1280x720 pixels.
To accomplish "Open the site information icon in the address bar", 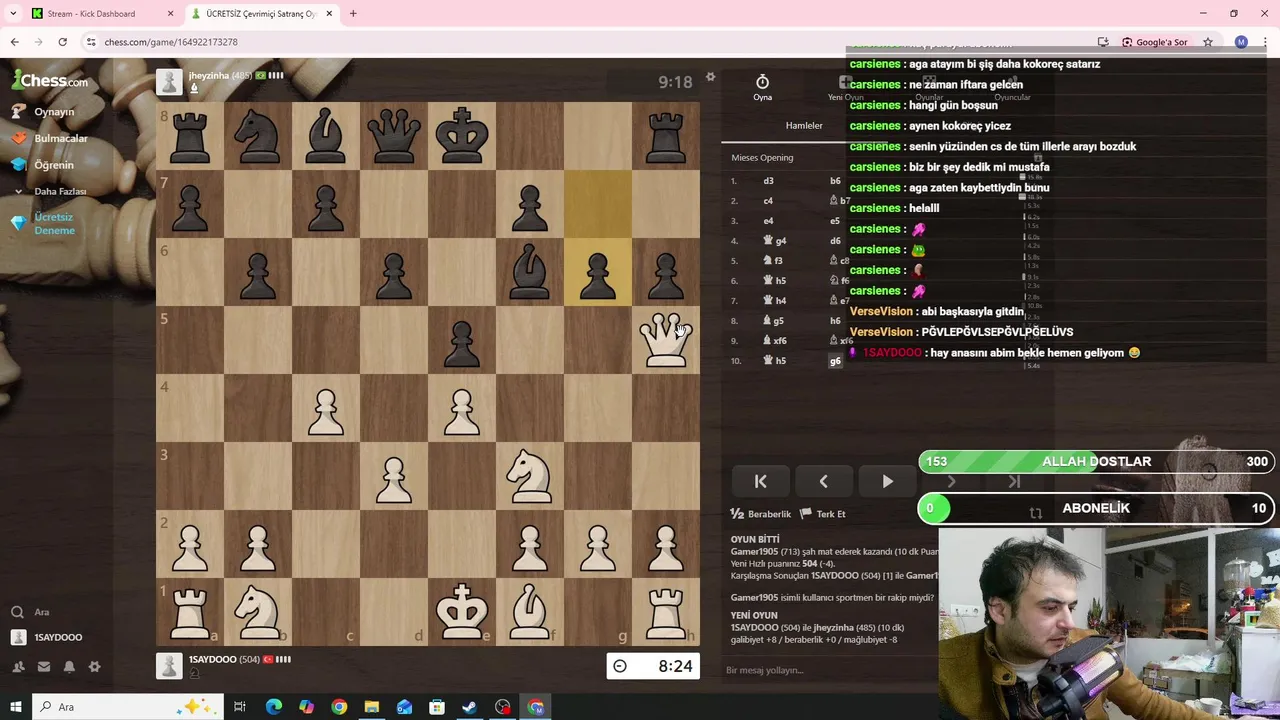I will point(91,42).
